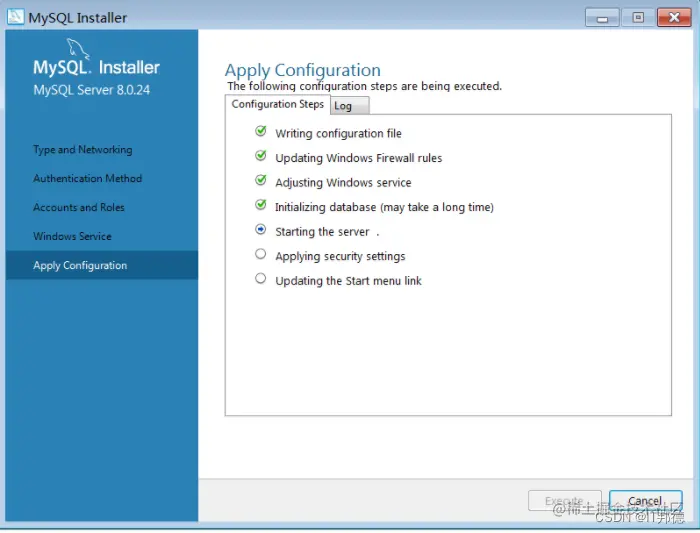The image size is (700, 533).
Task: Click the Cancel button
Action: [x=646, y=501]
